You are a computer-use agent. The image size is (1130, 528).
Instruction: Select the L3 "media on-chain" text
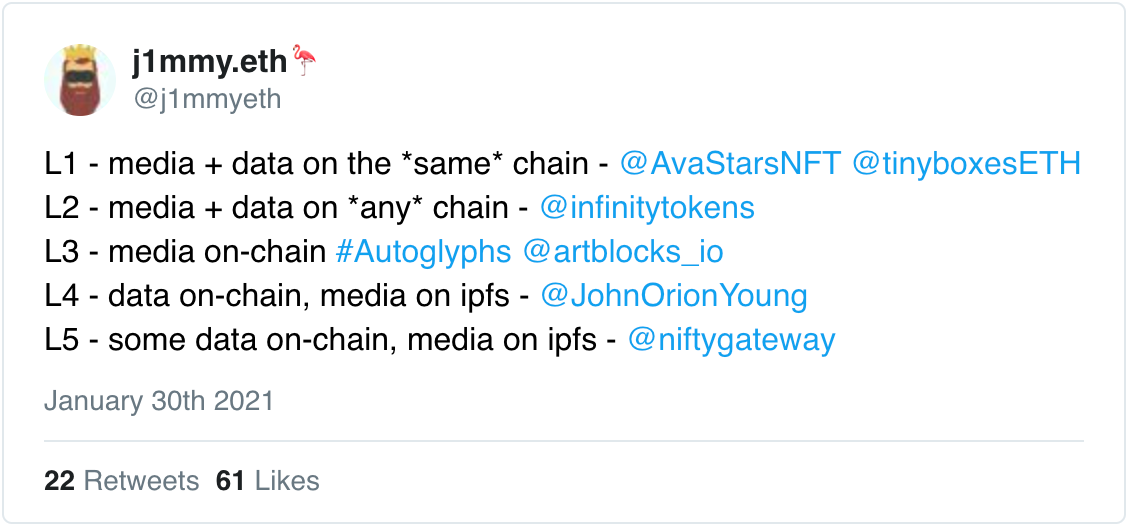click(185, 251)
